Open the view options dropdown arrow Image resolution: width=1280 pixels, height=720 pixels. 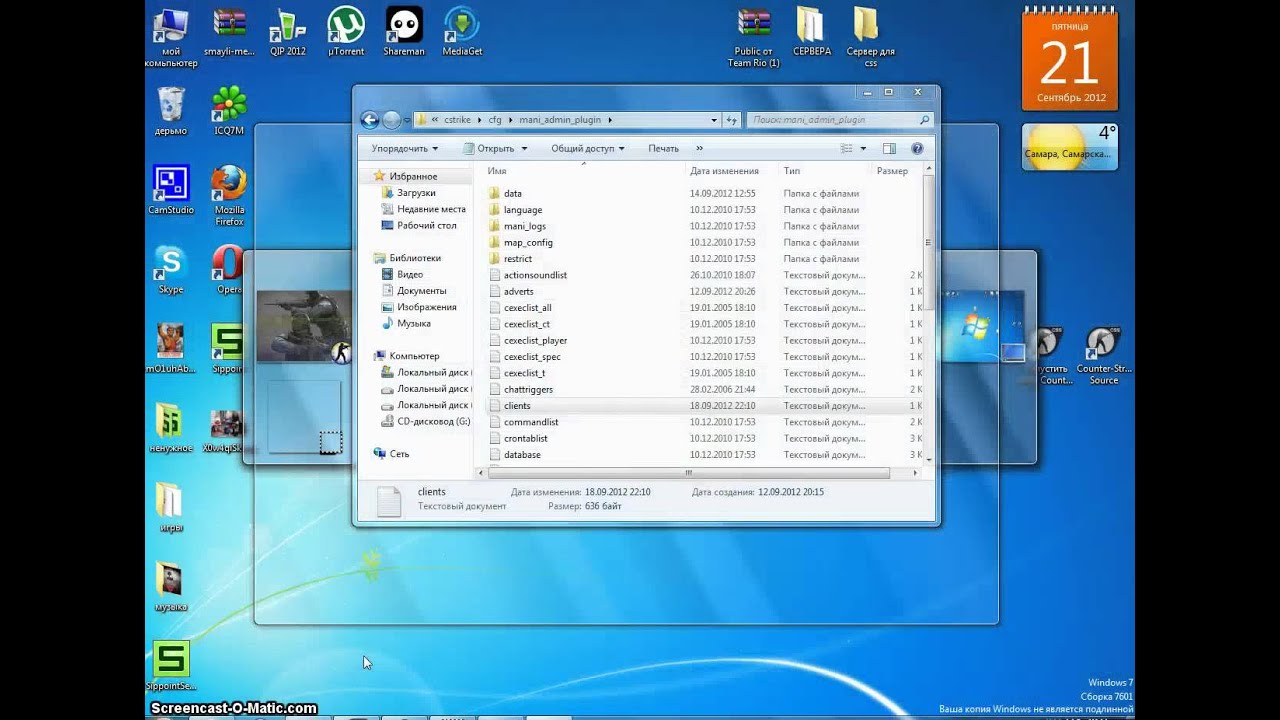863,148
